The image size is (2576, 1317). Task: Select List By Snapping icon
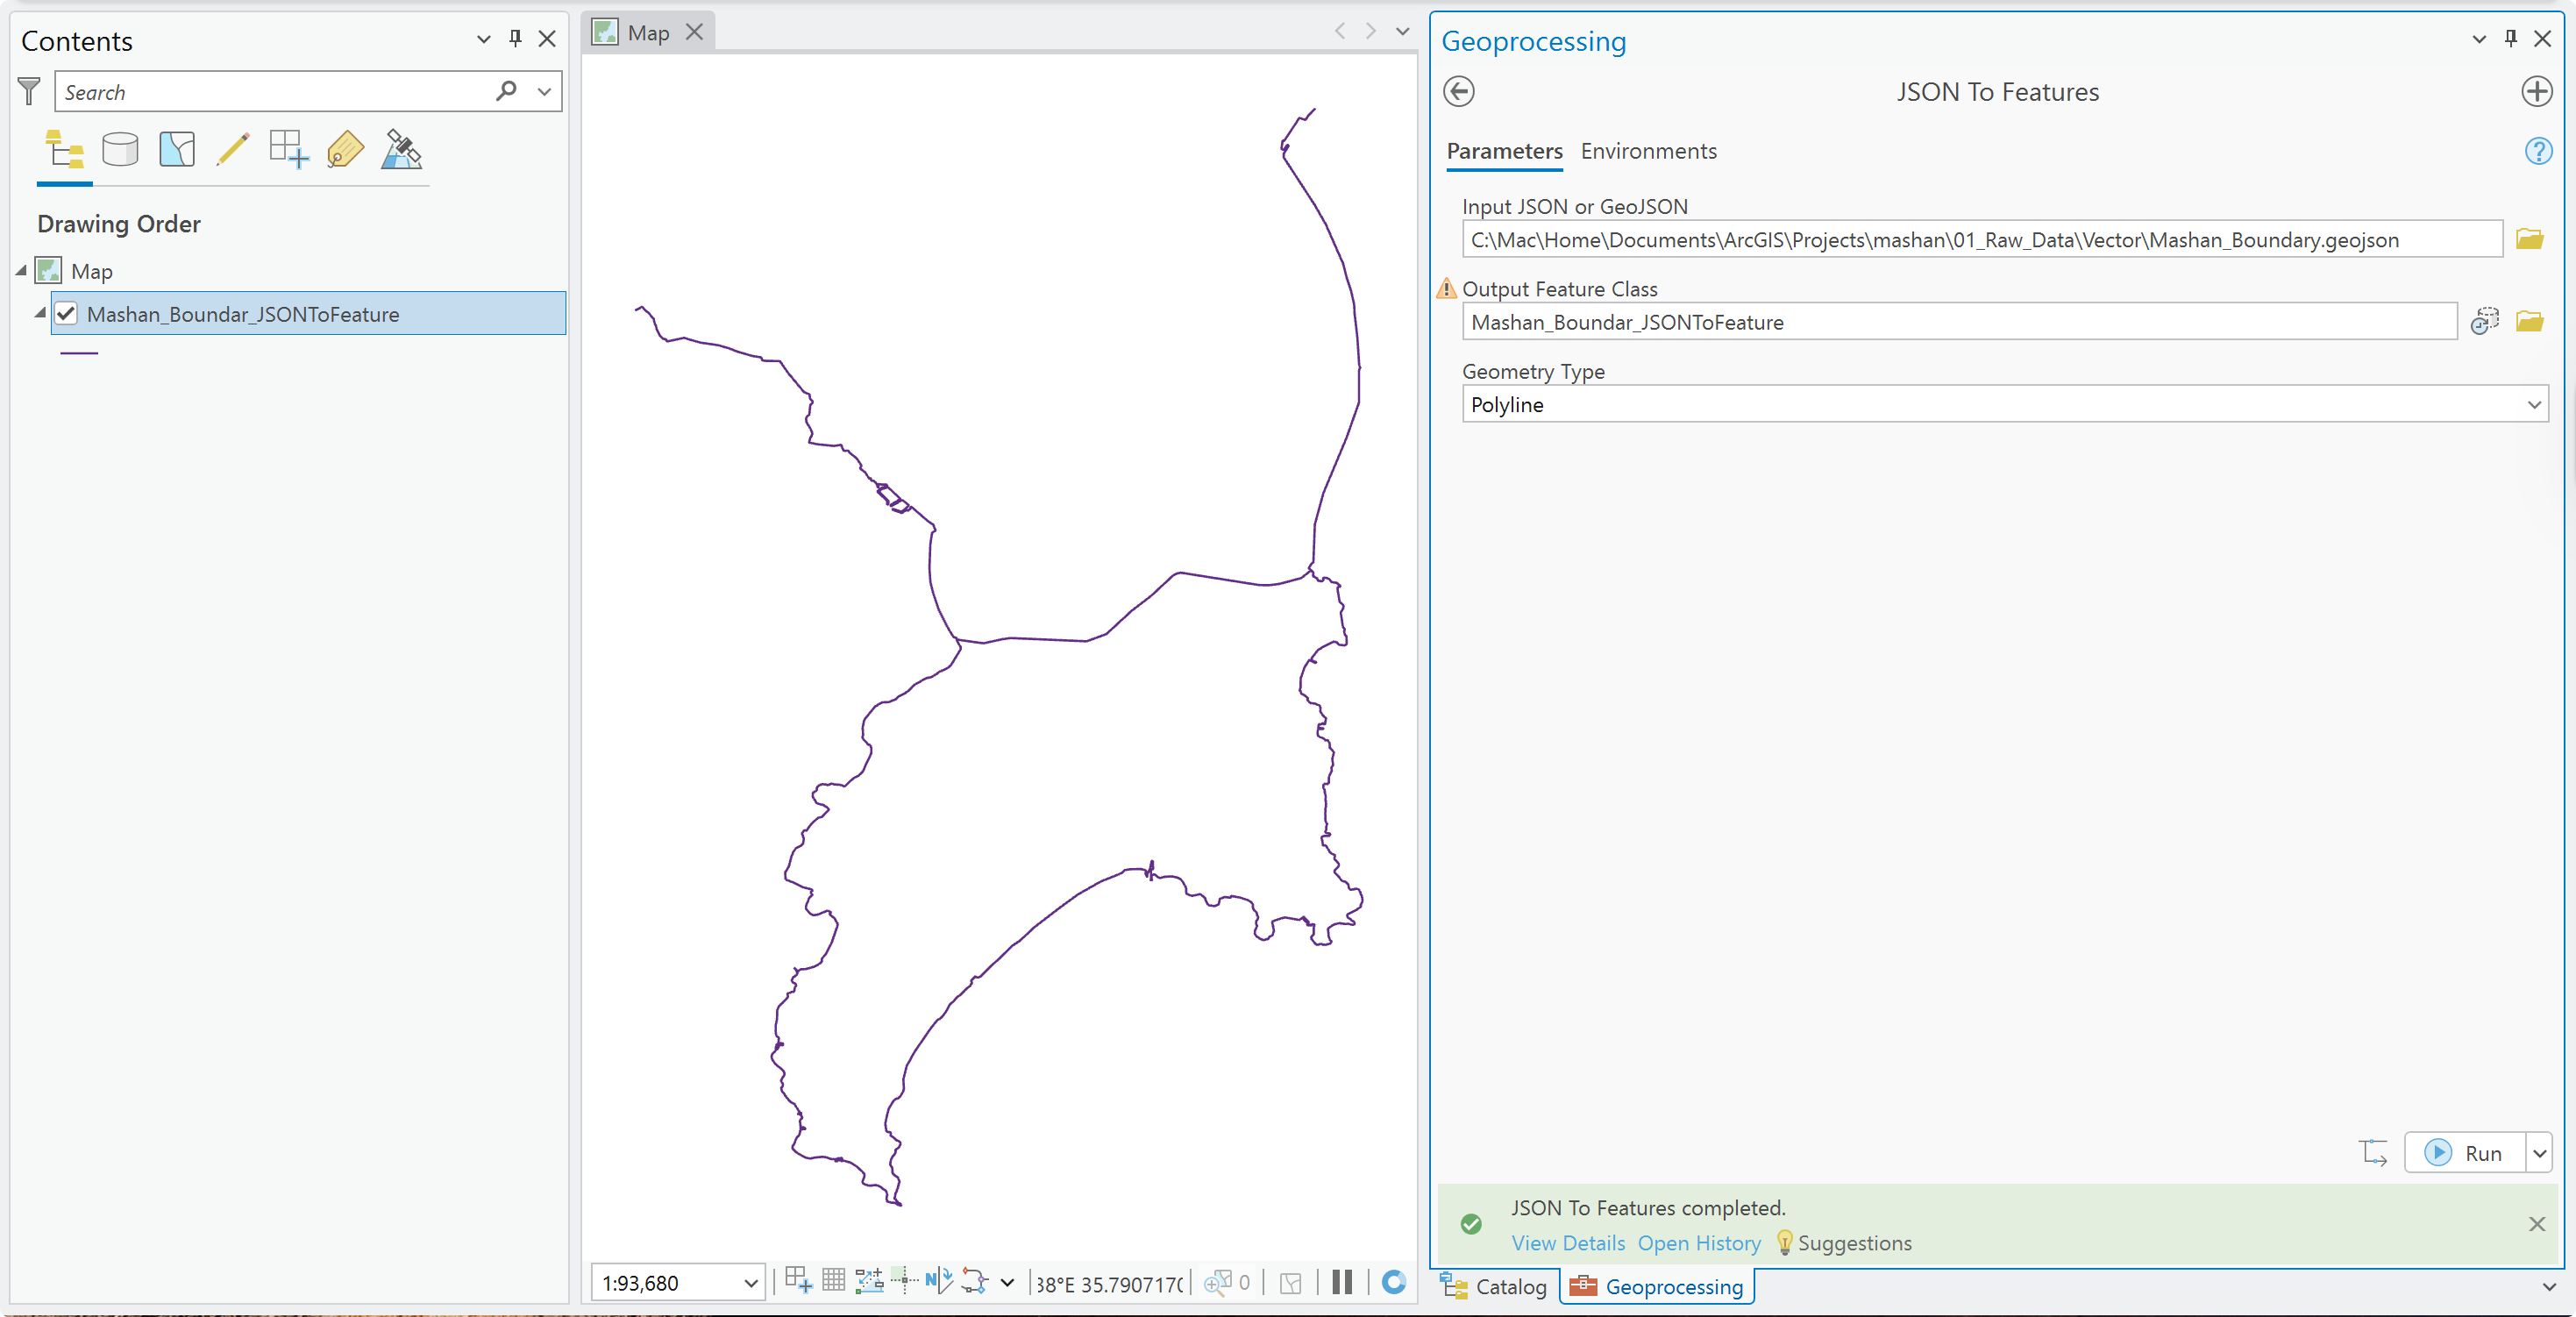(289, 150)
